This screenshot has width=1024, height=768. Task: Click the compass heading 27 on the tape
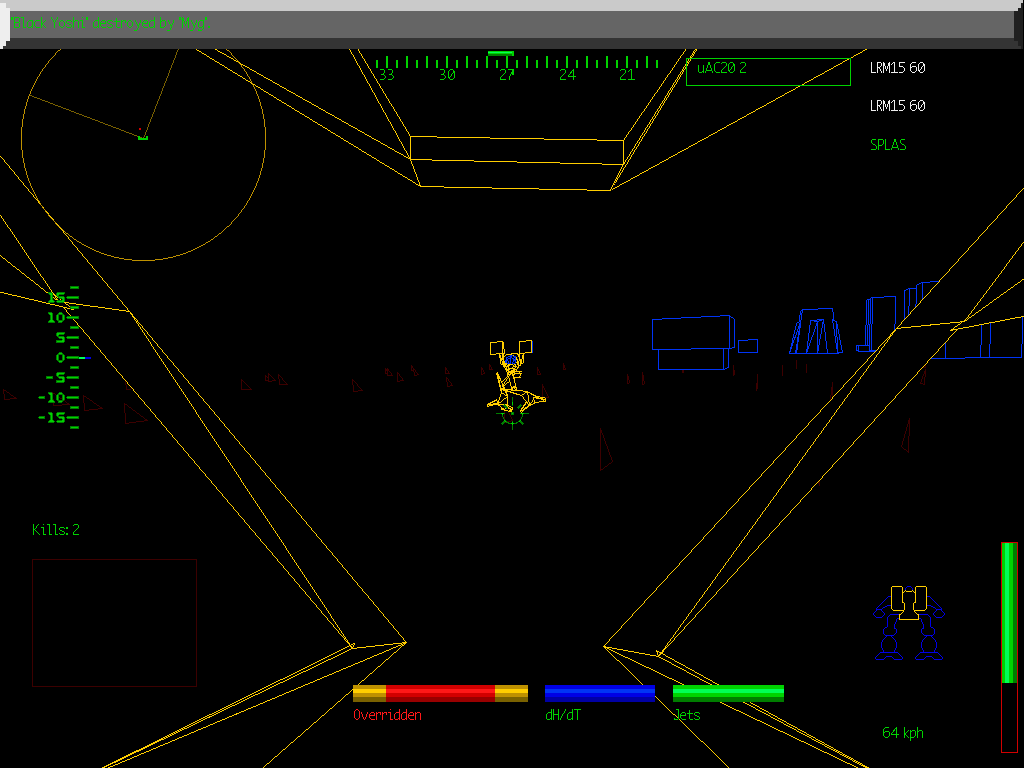click(505, 73)
